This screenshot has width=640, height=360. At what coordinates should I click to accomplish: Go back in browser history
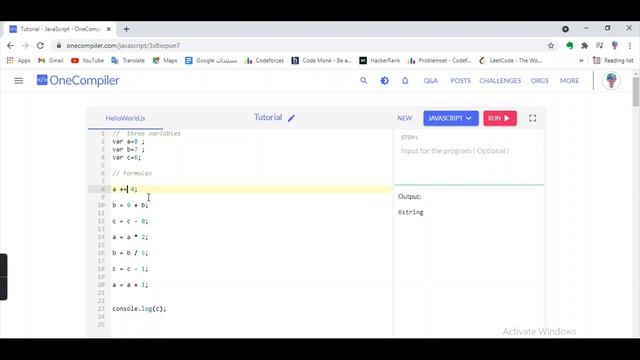click(x=10, y=45)
